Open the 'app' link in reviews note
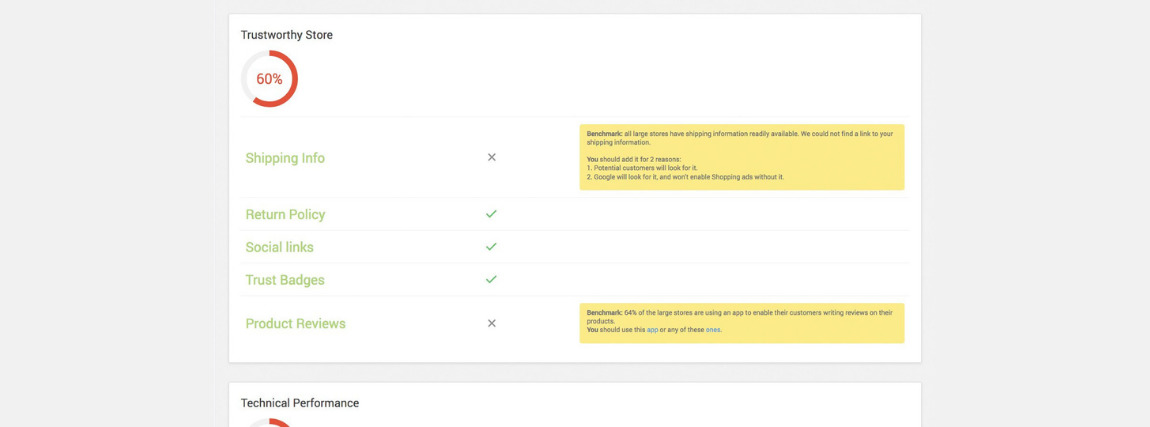Image resolution: width=1150 pixels, height=427 pixels. click(x=652, y=330)
